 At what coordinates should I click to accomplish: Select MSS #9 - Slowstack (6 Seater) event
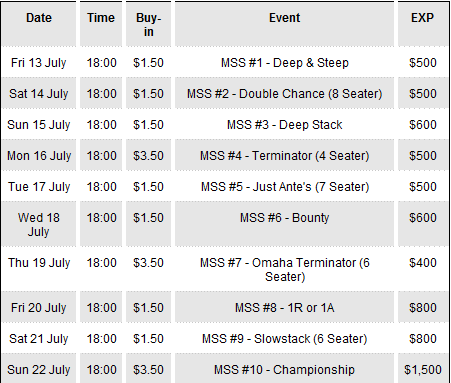click(284, 339)
